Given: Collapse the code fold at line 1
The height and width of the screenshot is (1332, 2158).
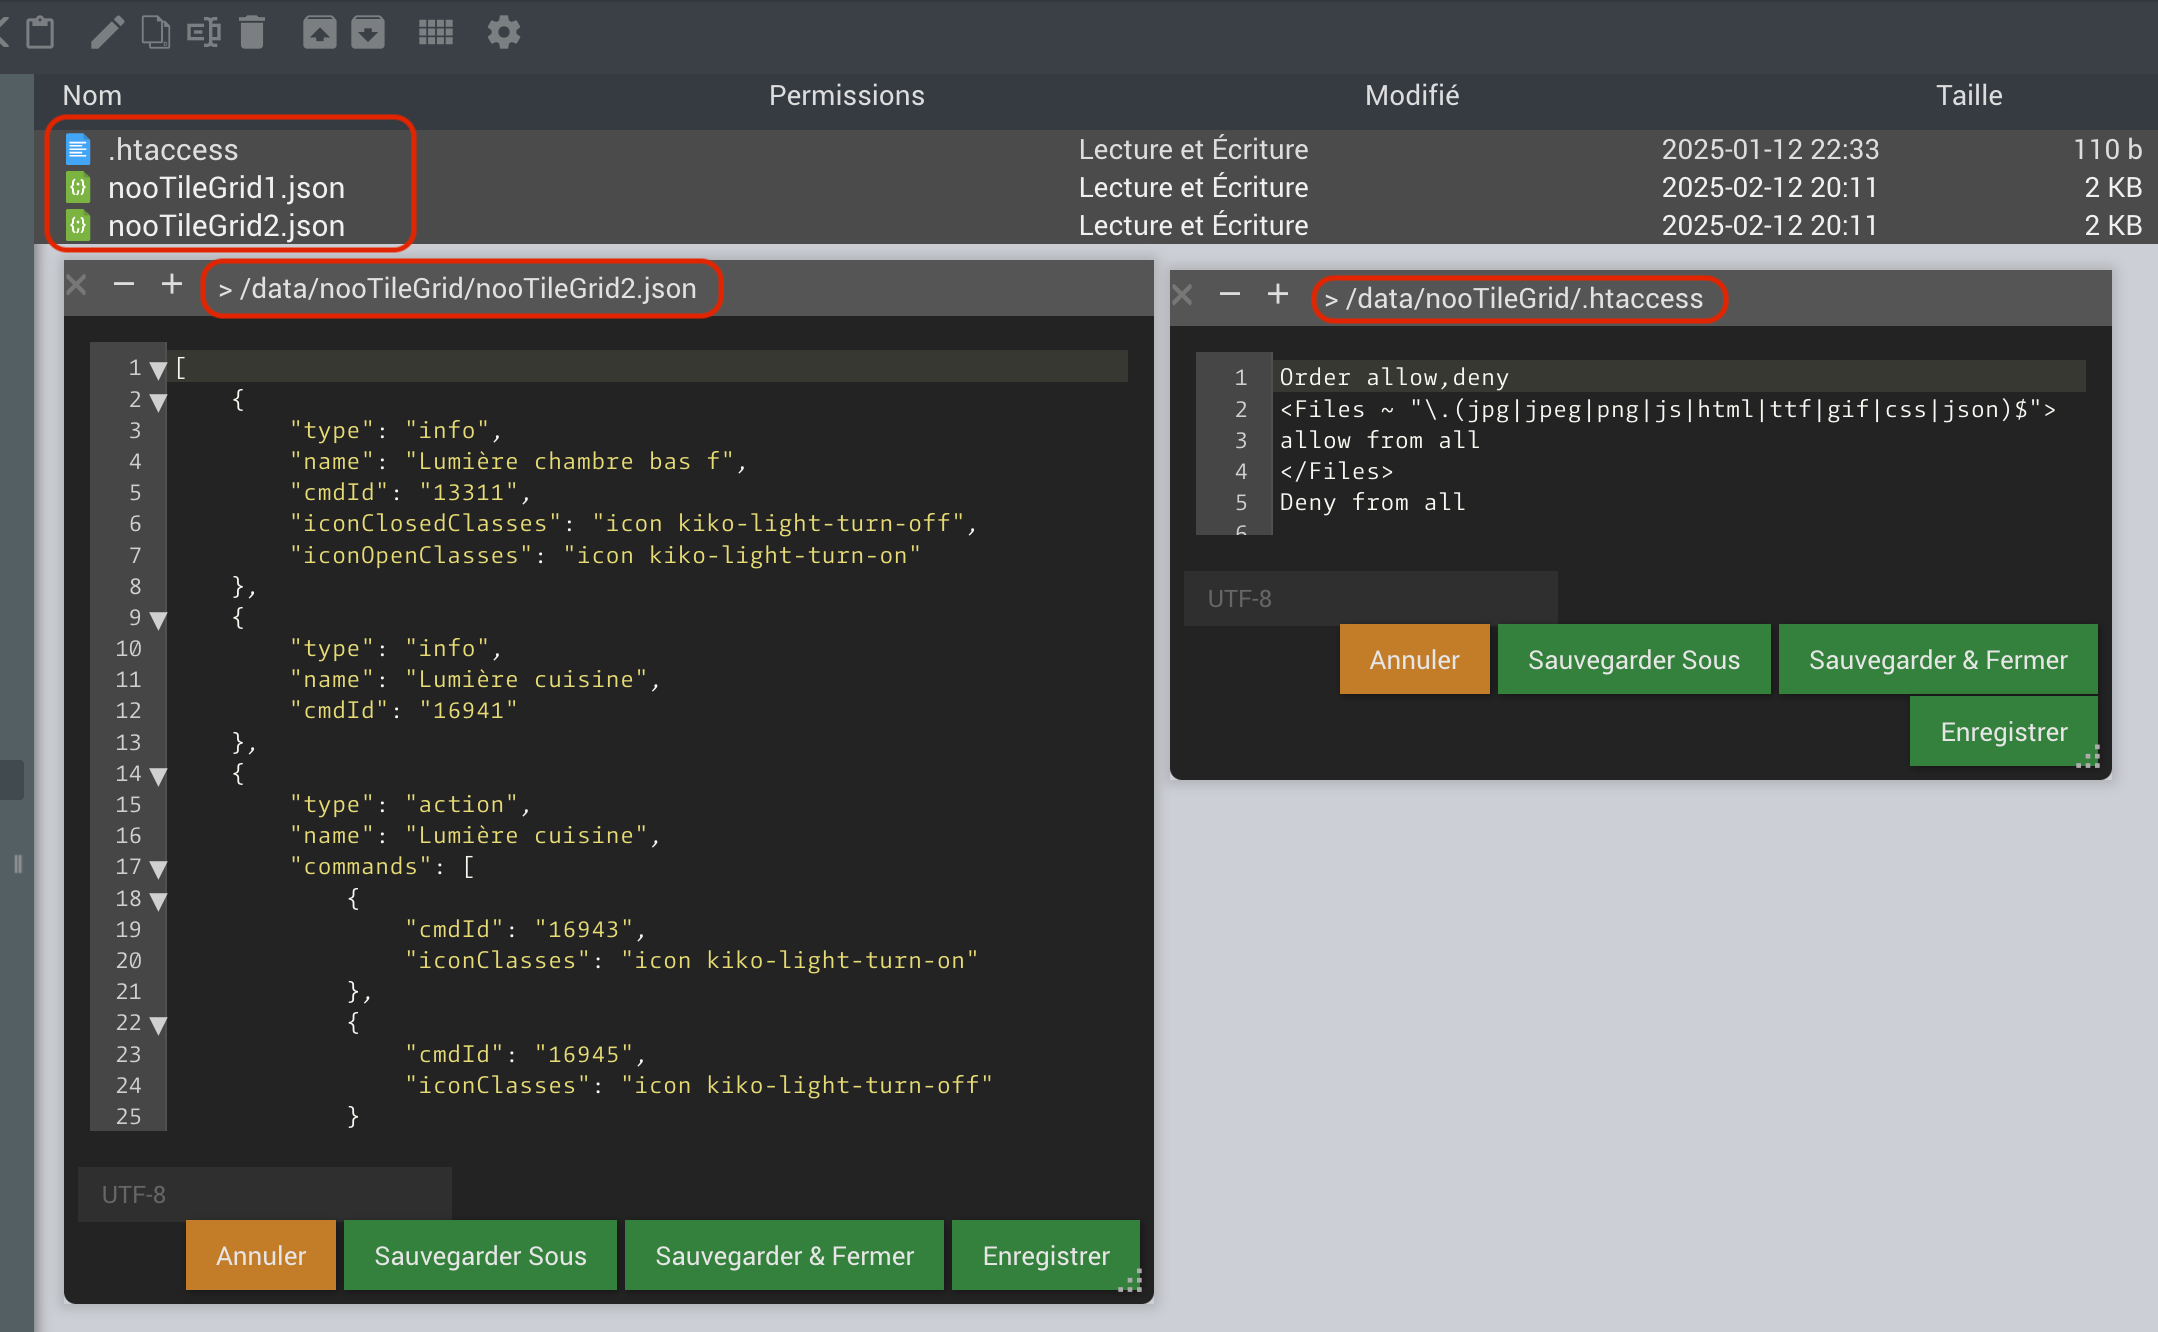Looking at the screenshot, I should 158,370.
